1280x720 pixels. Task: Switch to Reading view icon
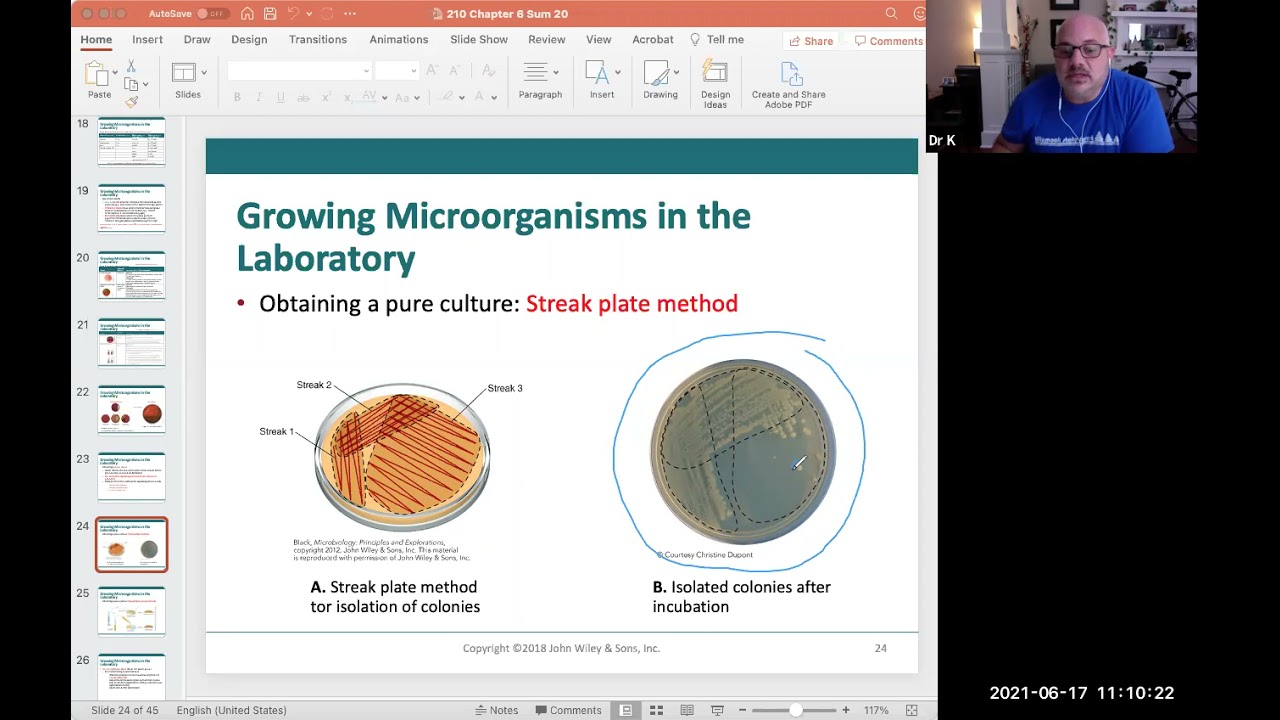687,710
